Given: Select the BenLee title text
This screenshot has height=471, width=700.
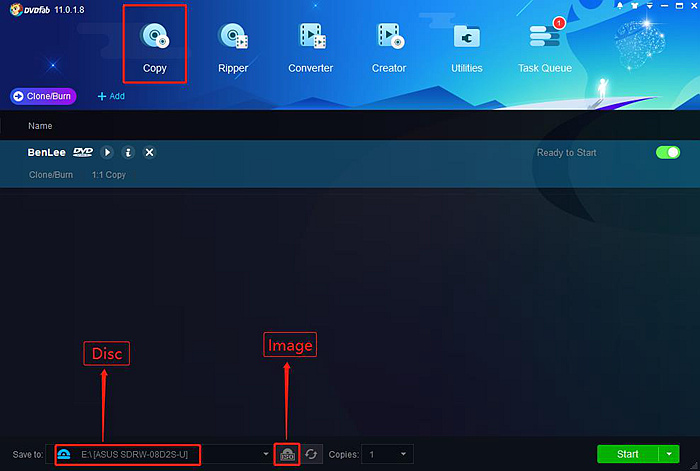Looking at the screenshot, I should (46, 152).
